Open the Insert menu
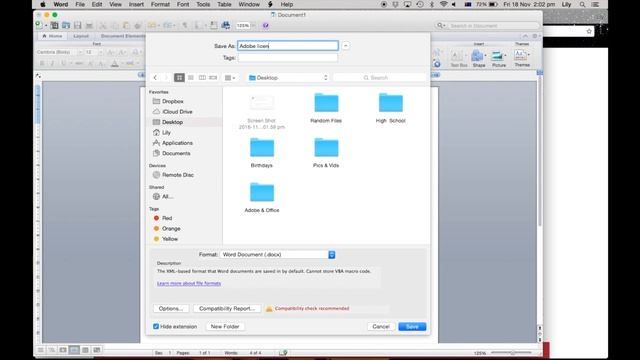Screen dimensions: 640x360 [x=136, y=4]
